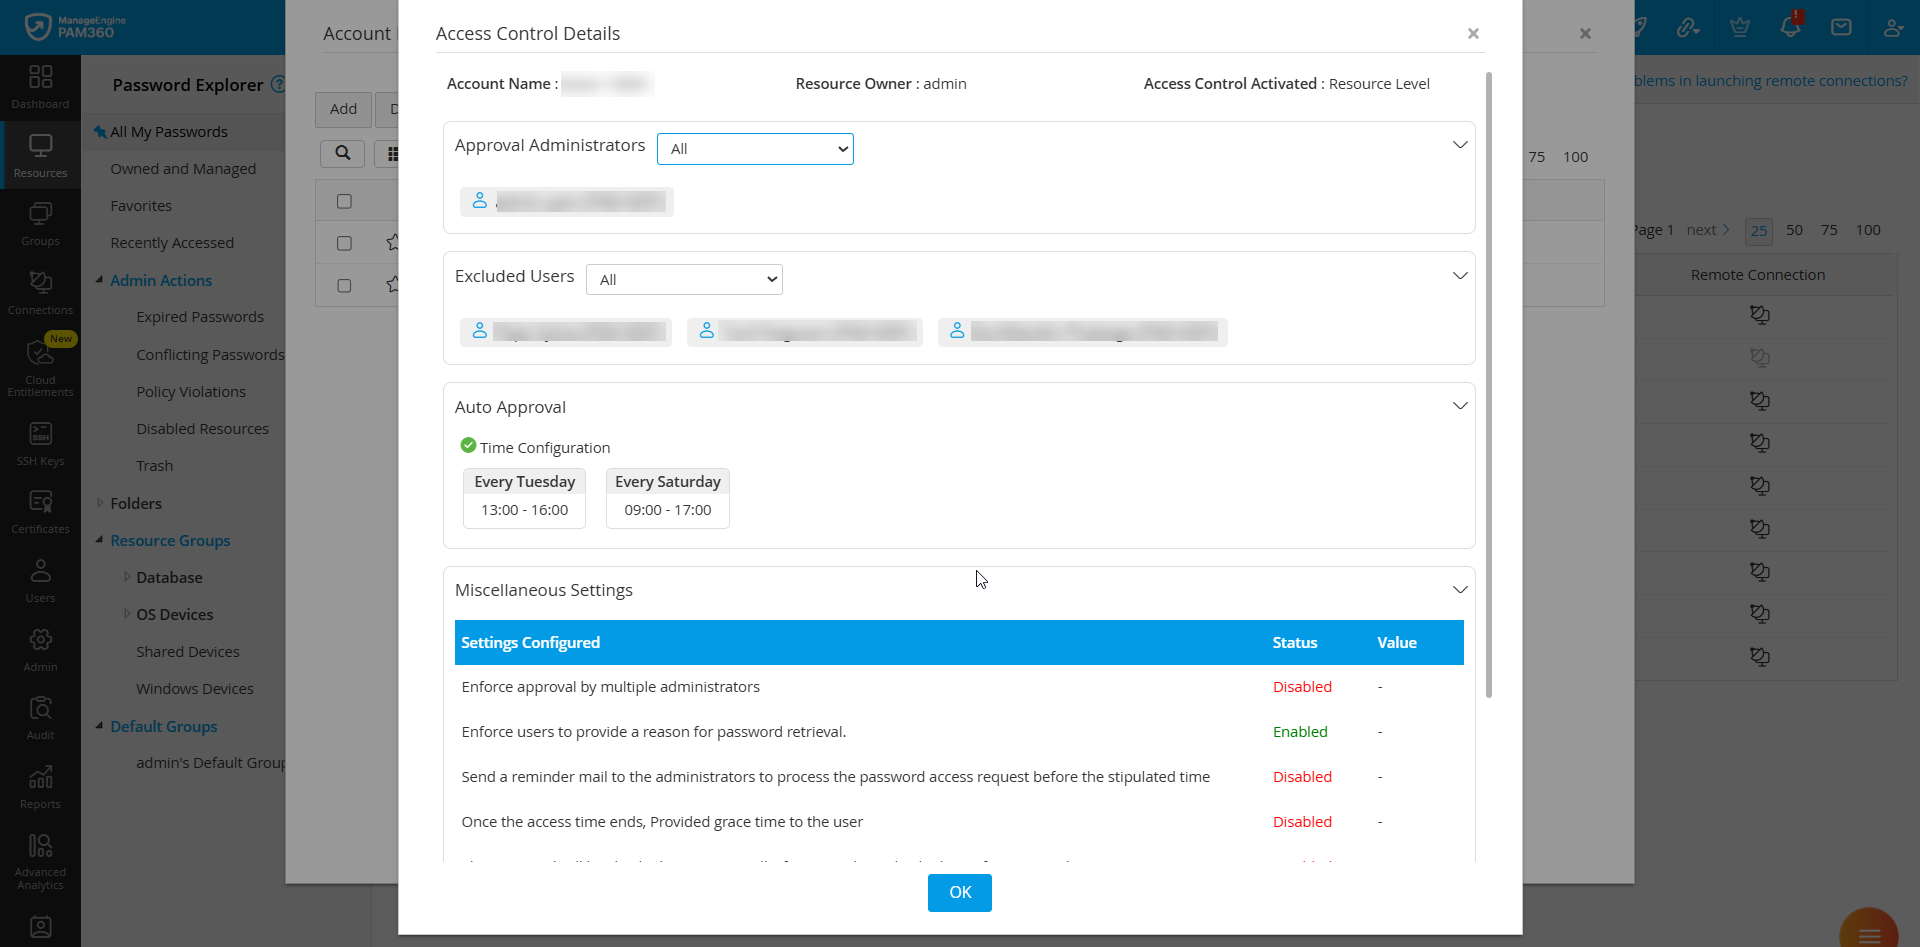The image size is (1920, 947).
Task: Open the inbox envelope icon
Action: pyautogui.click(x=1841, y=27)
